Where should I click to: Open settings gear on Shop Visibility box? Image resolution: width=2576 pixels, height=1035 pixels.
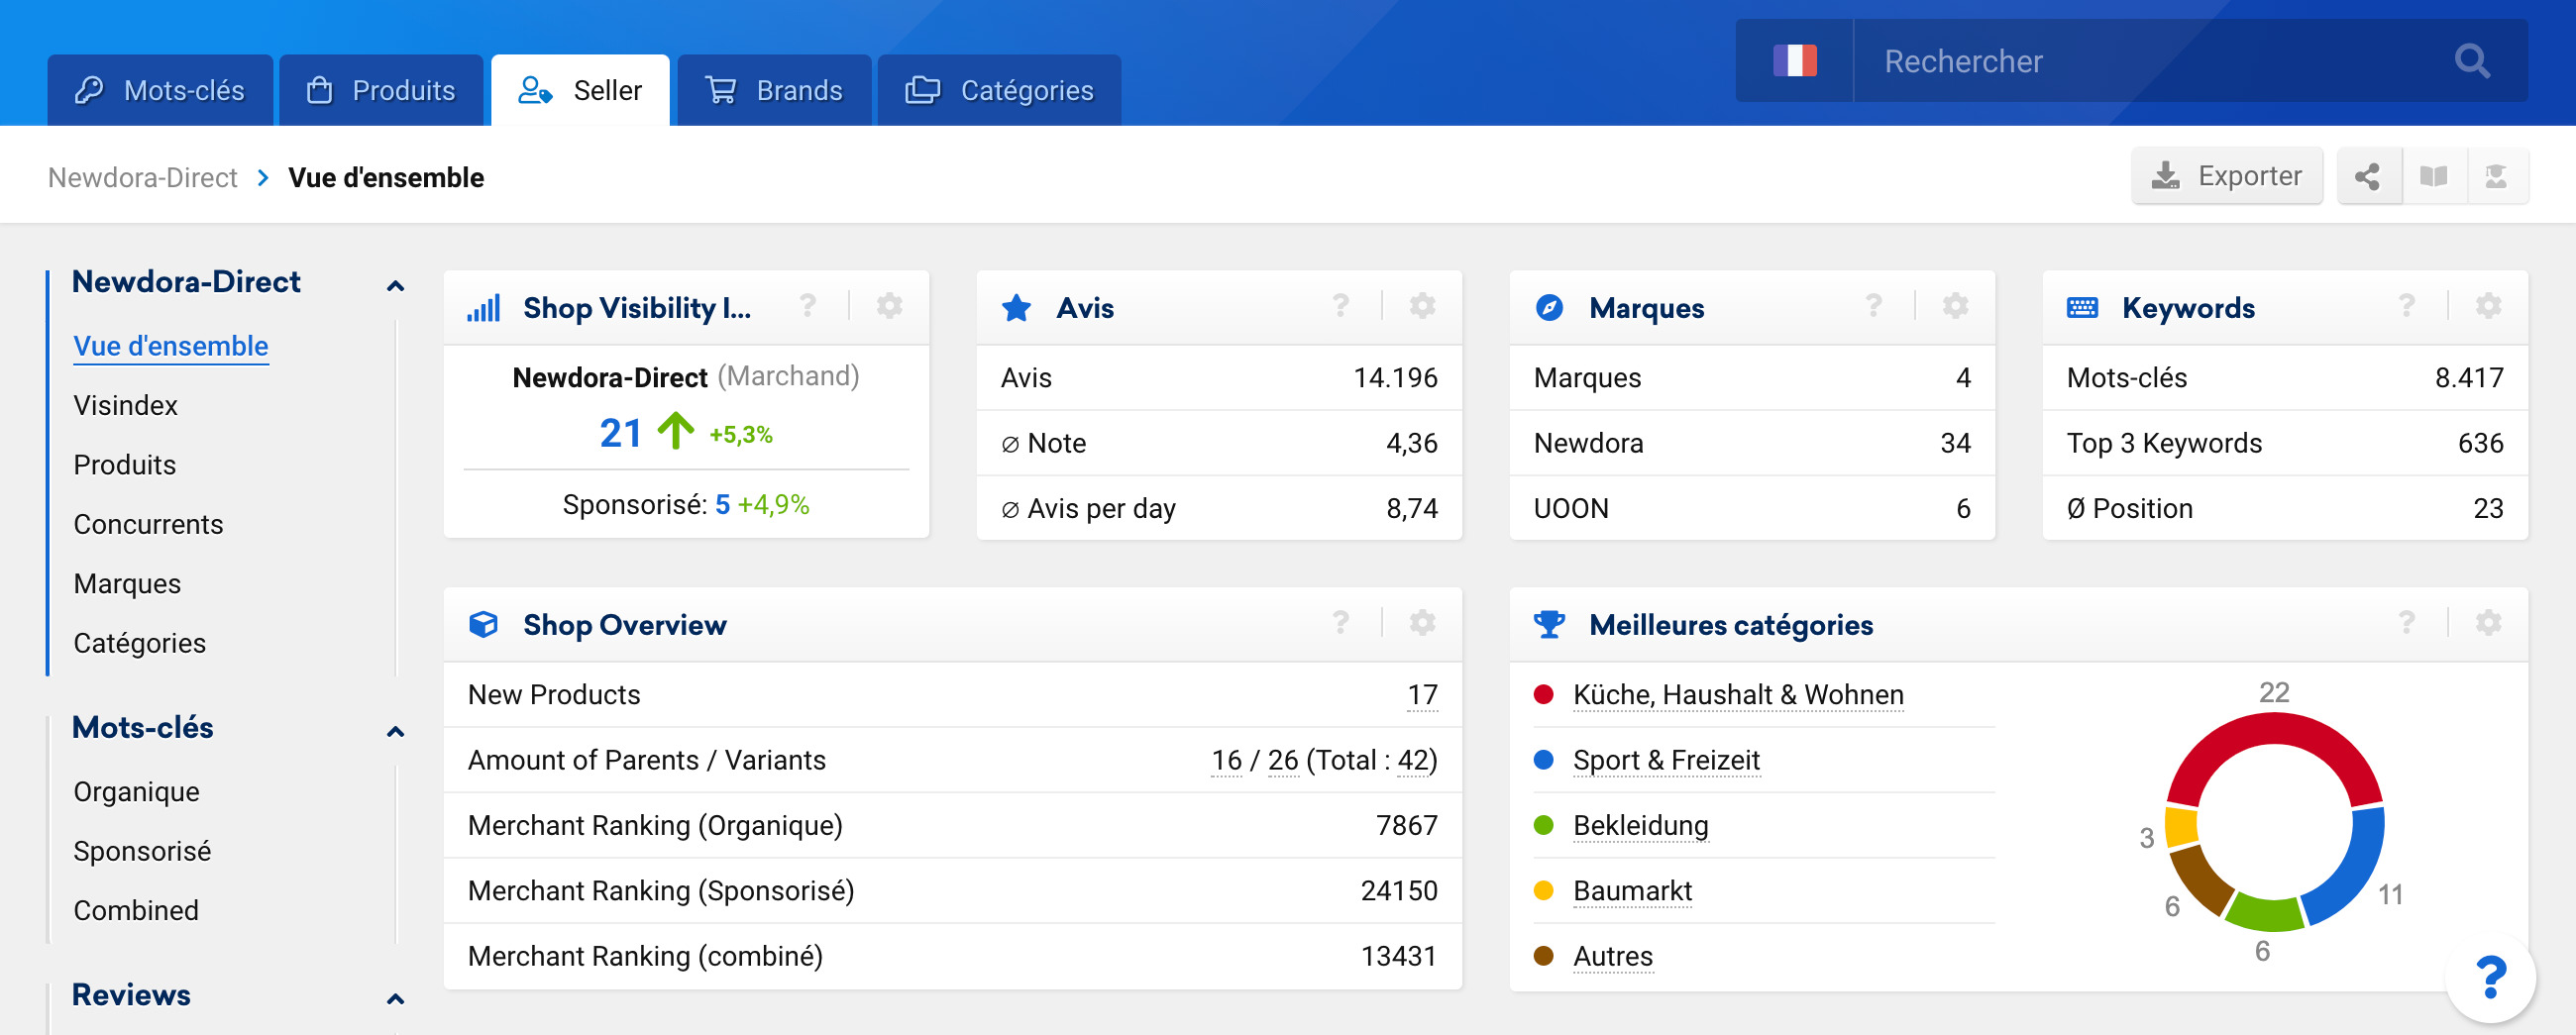click(x=889, y=305)
